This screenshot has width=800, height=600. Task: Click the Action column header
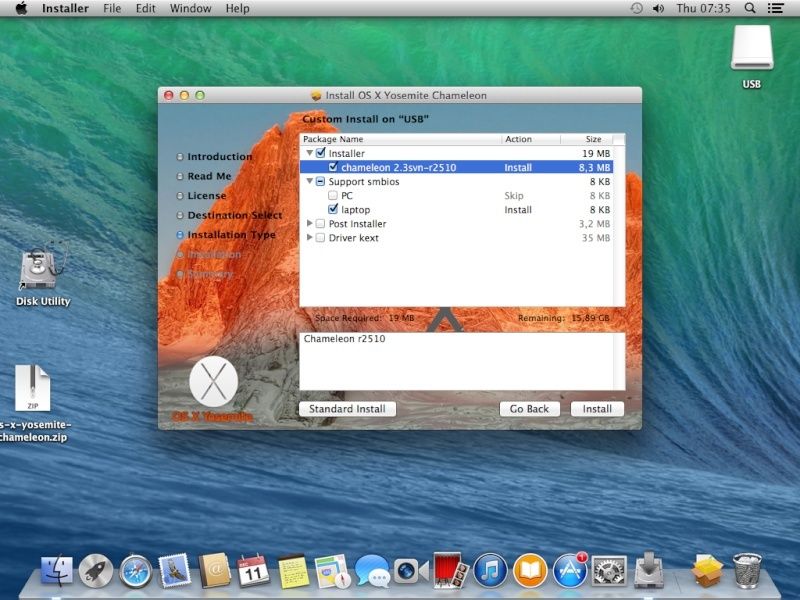[531, 139]
